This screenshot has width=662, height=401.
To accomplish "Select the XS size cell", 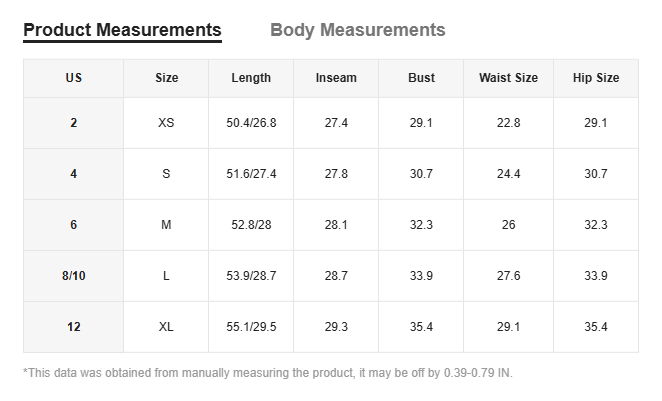I will point(166,123).
